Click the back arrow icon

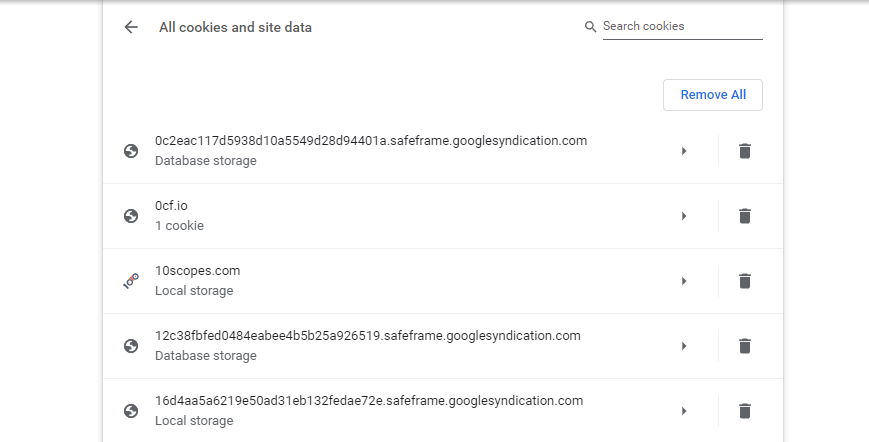(131, 27)
